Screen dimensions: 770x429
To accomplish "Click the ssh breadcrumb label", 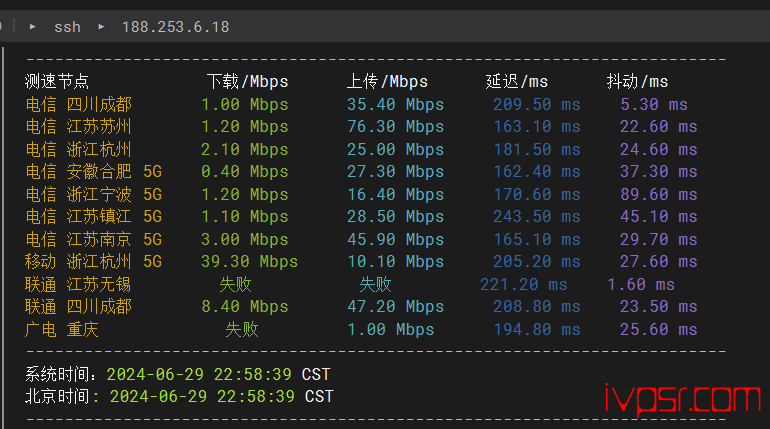I will click(x=67, y=27).
